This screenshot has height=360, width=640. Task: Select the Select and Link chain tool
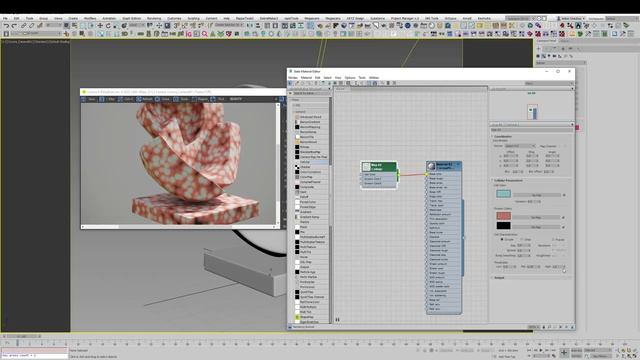coord(24,25)
